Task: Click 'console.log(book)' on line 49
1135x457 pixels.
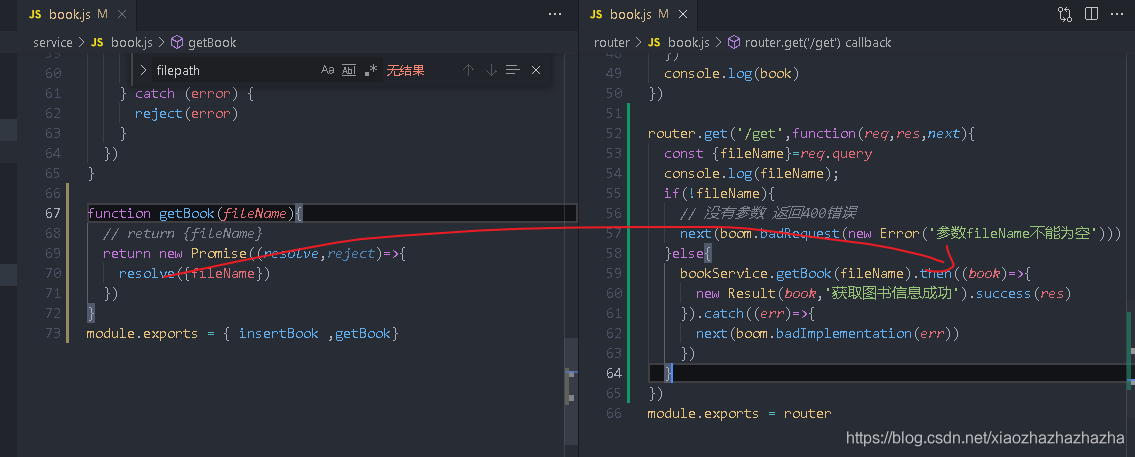Action: point(732,73)
